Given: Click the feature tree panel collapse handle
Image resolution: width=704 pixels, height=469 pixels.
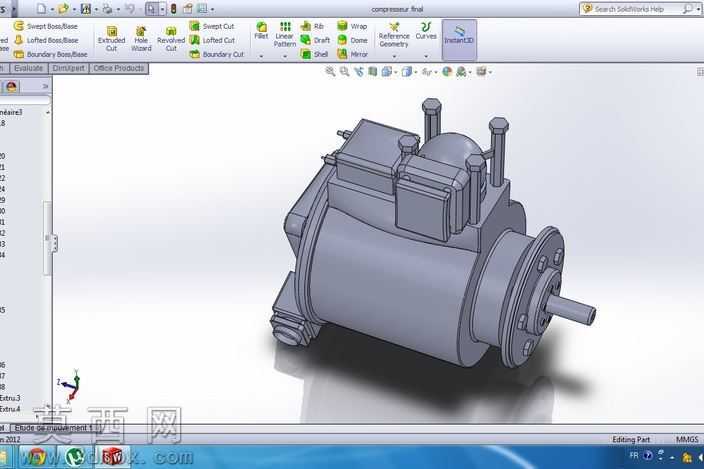Looking at the screenshot, I should pos(53,243).
